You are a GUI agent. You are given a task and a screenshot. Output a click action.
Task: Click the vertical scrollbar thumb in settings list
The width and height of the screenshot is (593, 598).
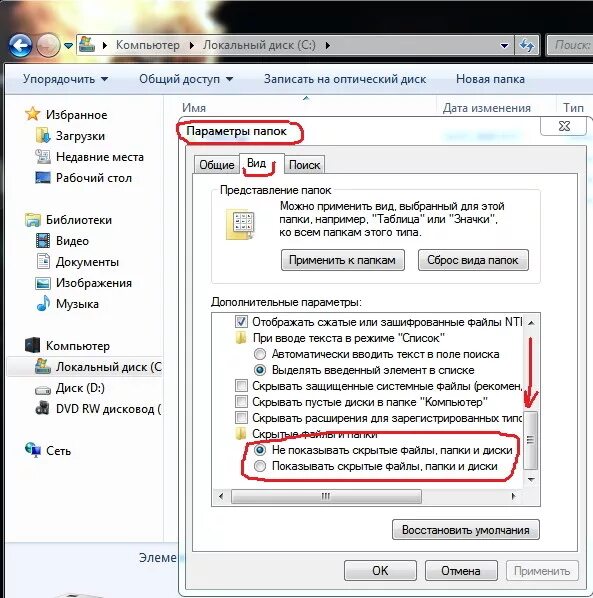pyautogui.click(x=531, y=440)
